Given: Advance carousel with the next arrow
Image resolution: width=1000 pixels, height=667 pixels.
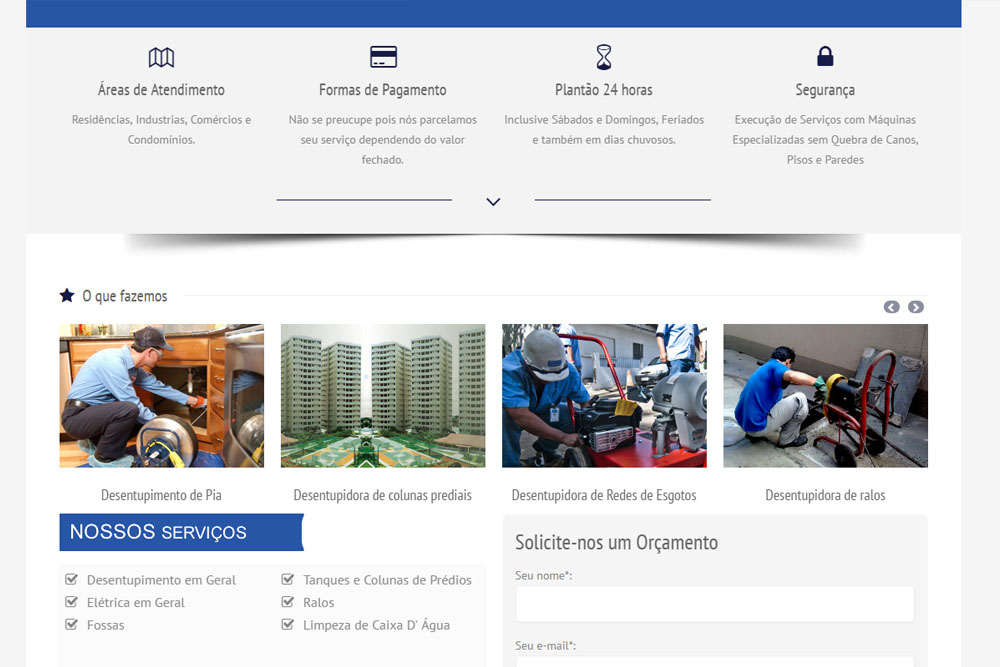Looking at the screenshot, I should pos(916,307).
